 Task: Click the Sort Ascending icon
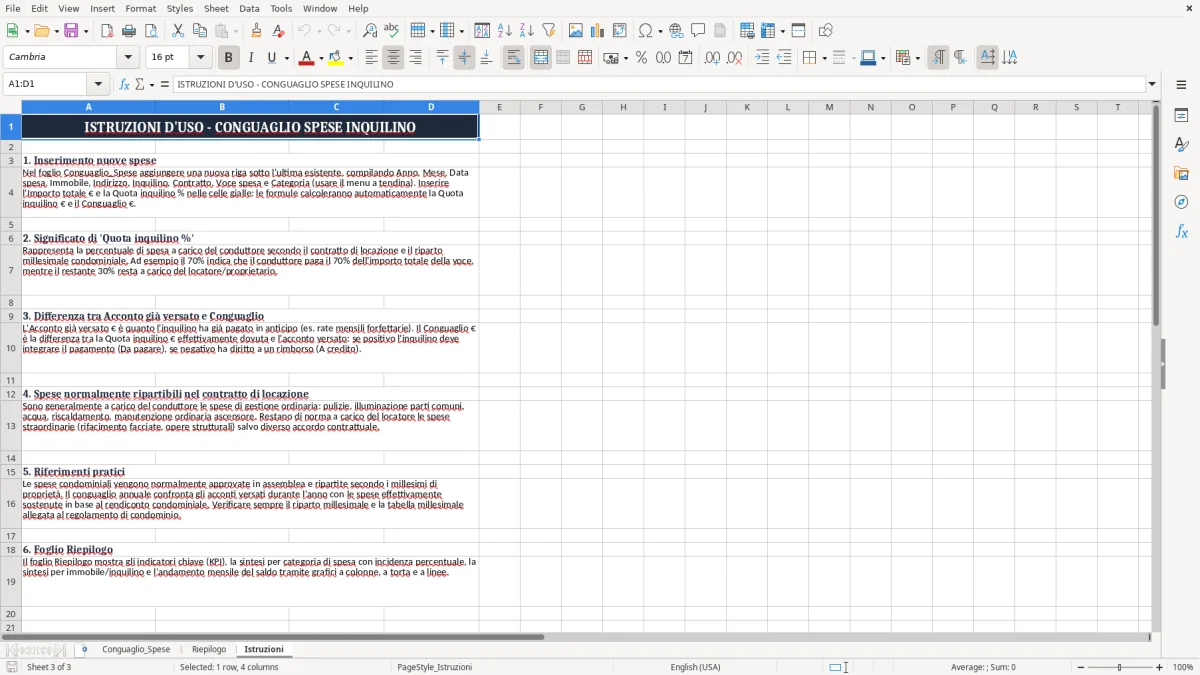(505, 31)
